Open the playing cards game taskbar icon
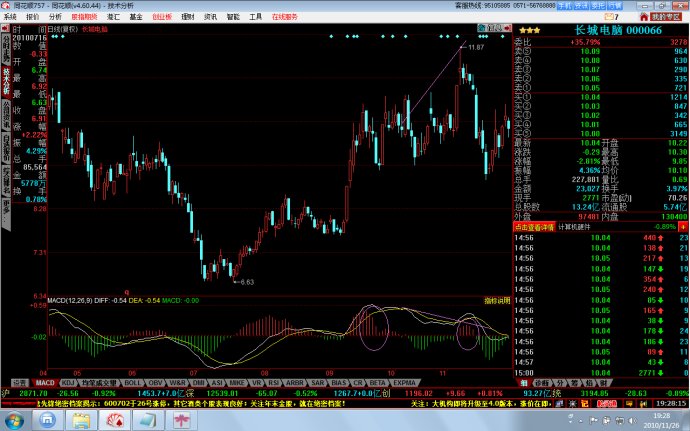Viewport: 690px width, 431px height. (114, 421)
